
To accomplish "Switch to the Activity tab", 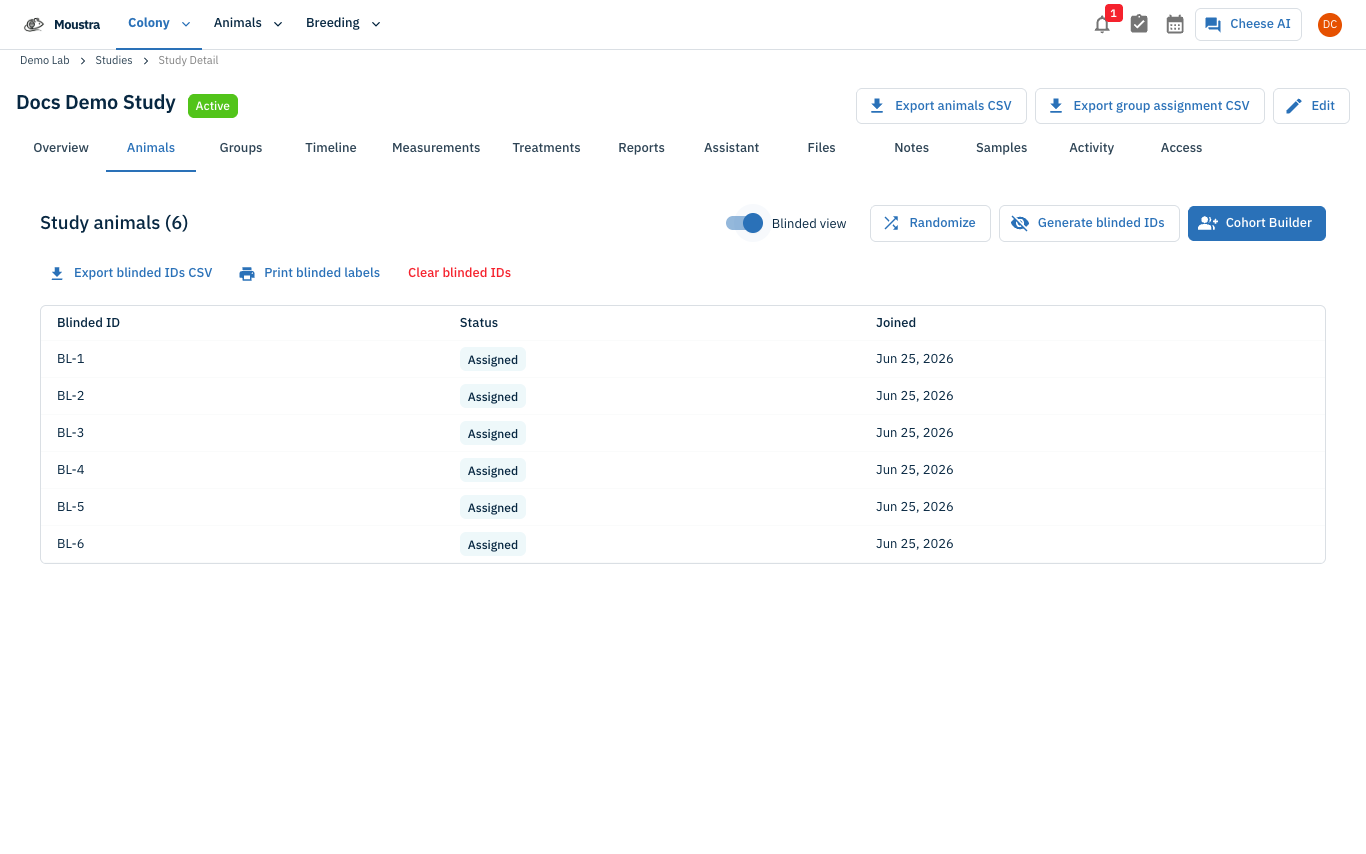I will tap(1091, 148).
